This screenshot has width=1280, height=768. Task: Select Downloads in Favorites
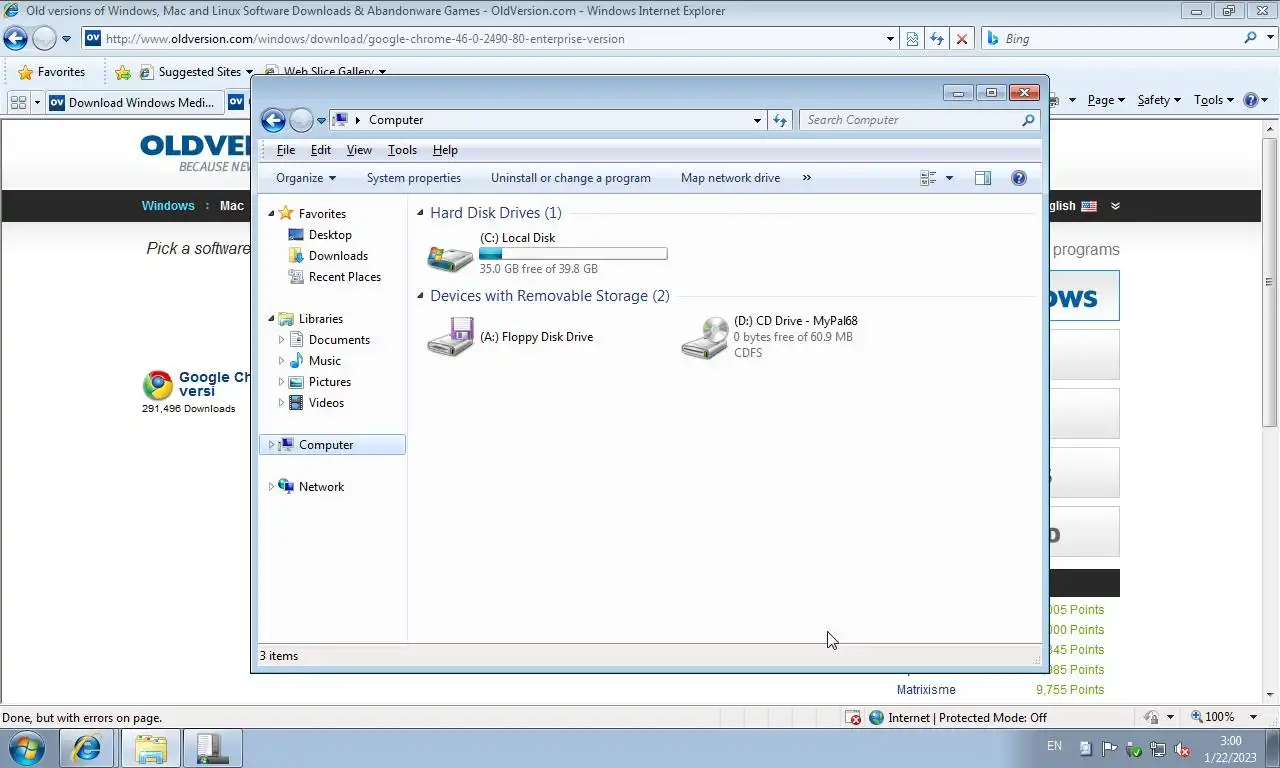coord(338,256)
